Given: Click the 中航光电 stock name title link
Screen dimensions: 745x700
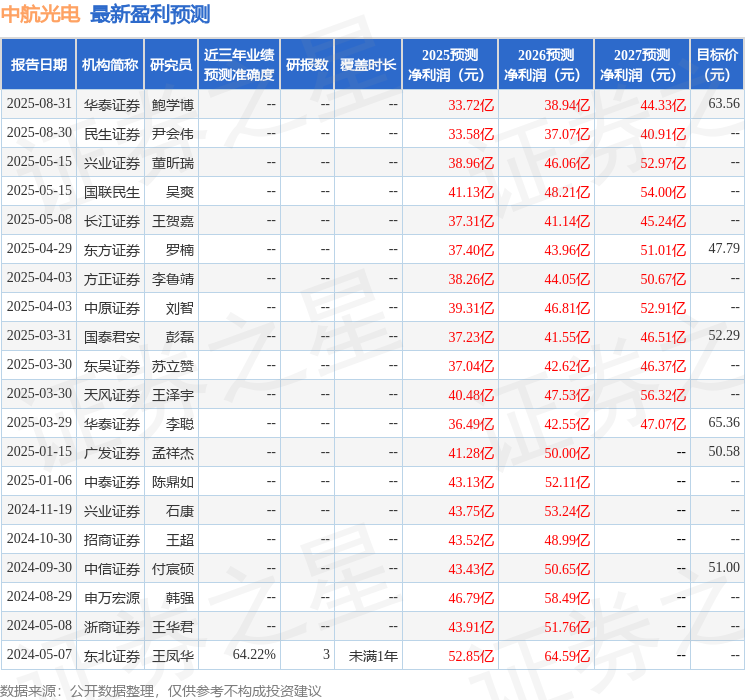Looking at the screenshot, I should point(40,14).
